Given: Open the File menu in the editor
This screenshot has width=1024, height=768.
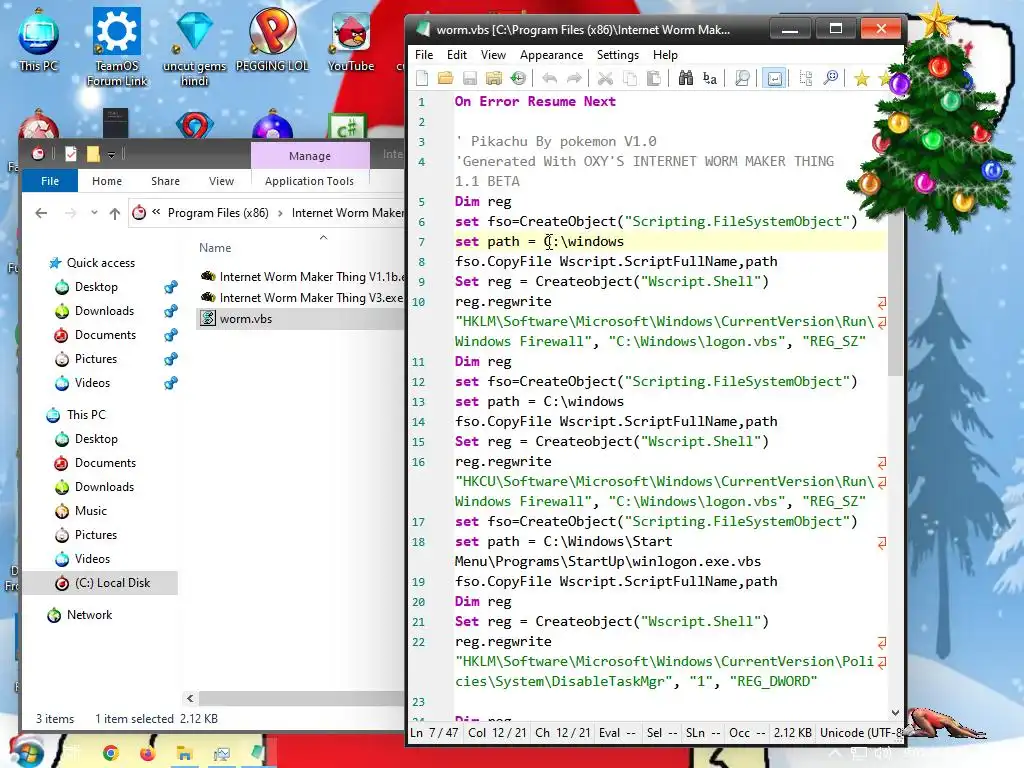Looking at the screenshot, I should point(424,55).
